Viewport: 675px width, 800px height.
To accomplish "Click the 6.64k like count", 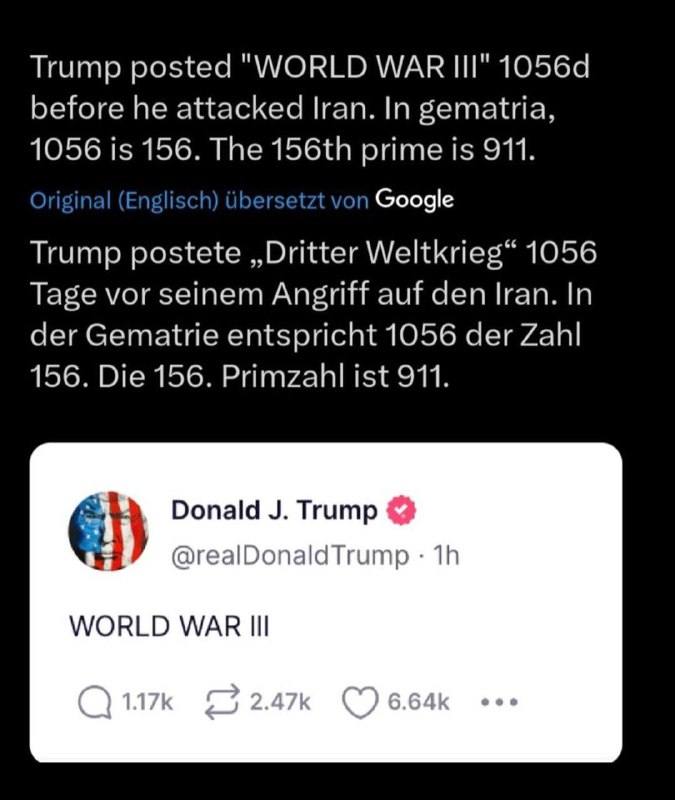I will click(418, 703).
